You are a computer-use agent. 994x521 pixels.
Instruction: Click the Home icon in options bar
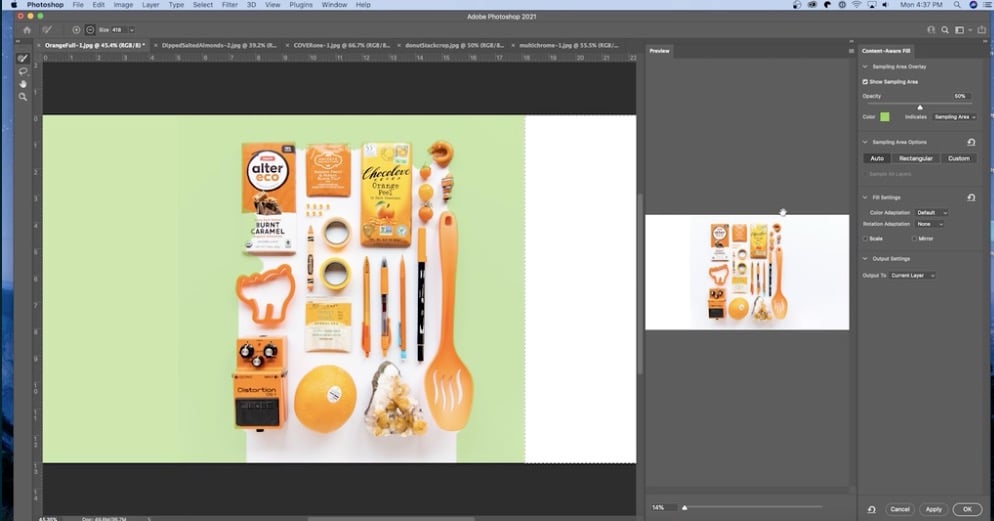[27, 30]
